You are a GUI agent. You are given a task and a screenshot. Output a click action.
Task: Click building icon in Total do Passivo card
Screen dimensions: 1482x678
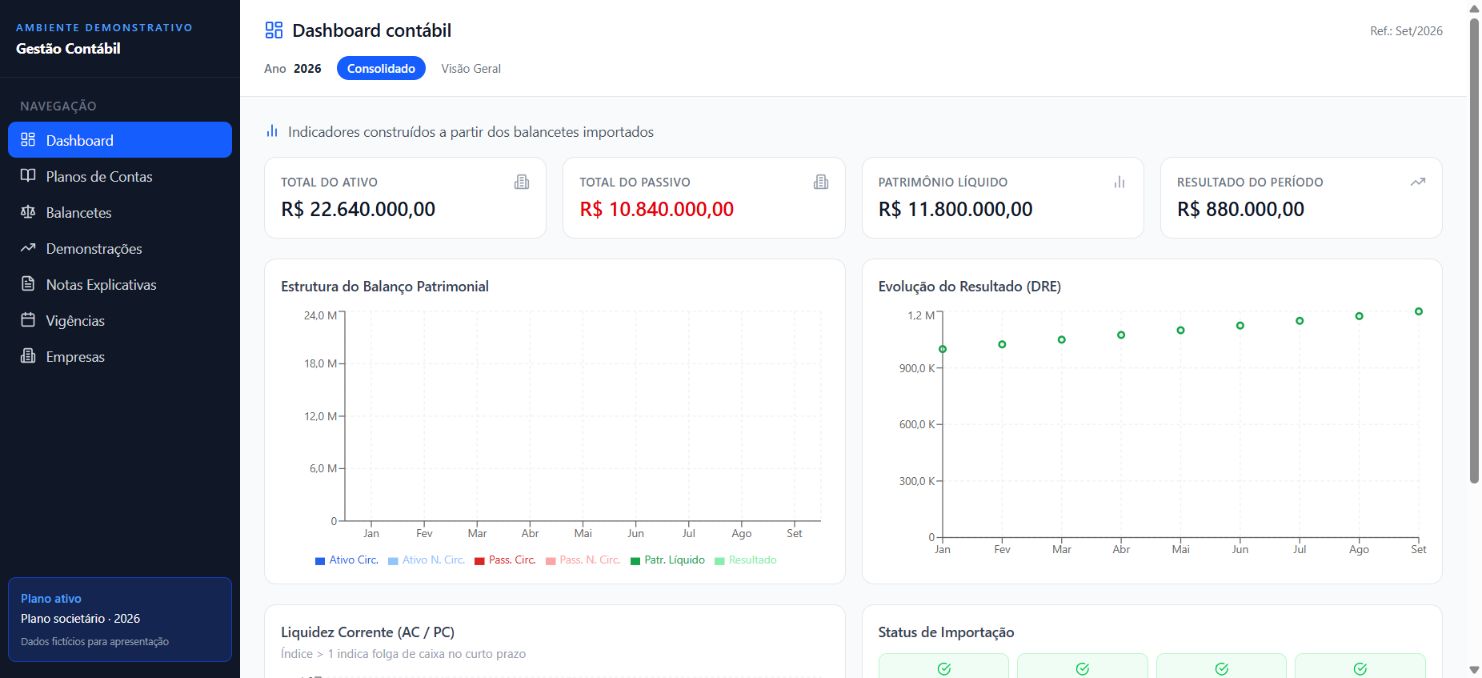[x=821, y=182]
